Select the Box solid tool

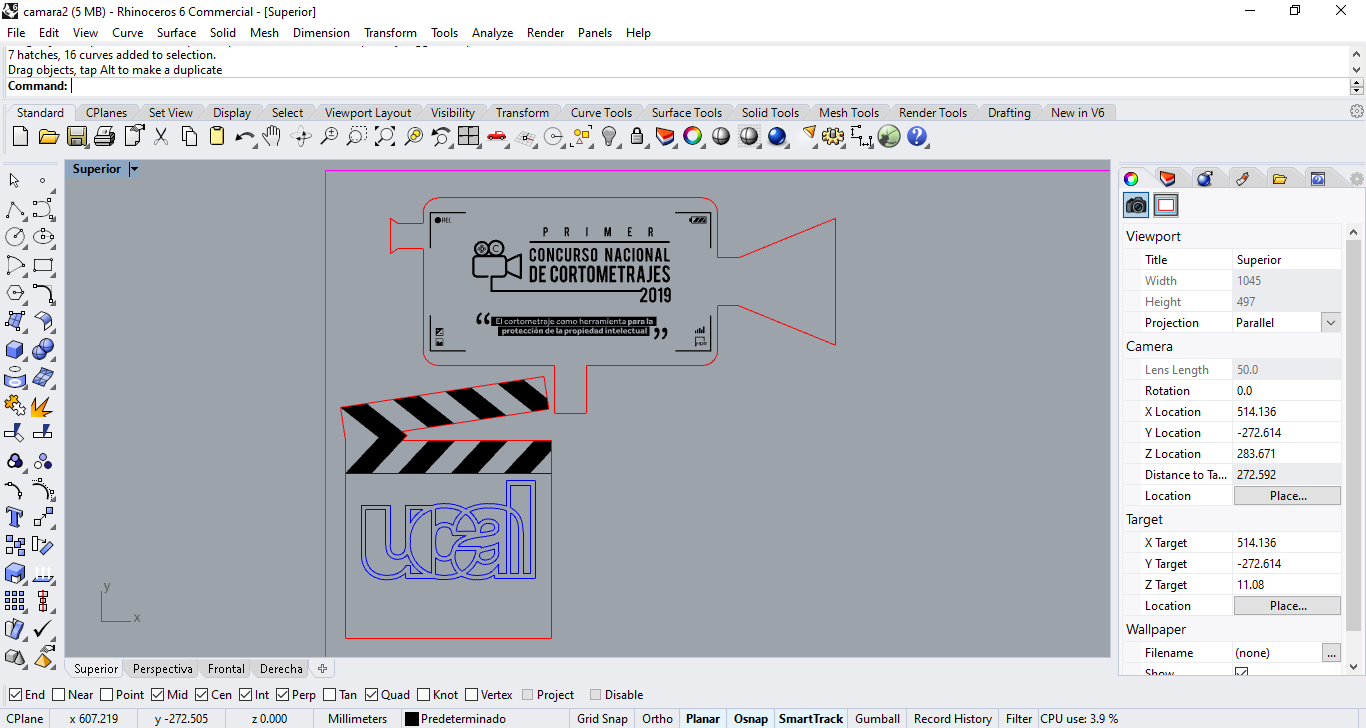[x=15, y=349]
